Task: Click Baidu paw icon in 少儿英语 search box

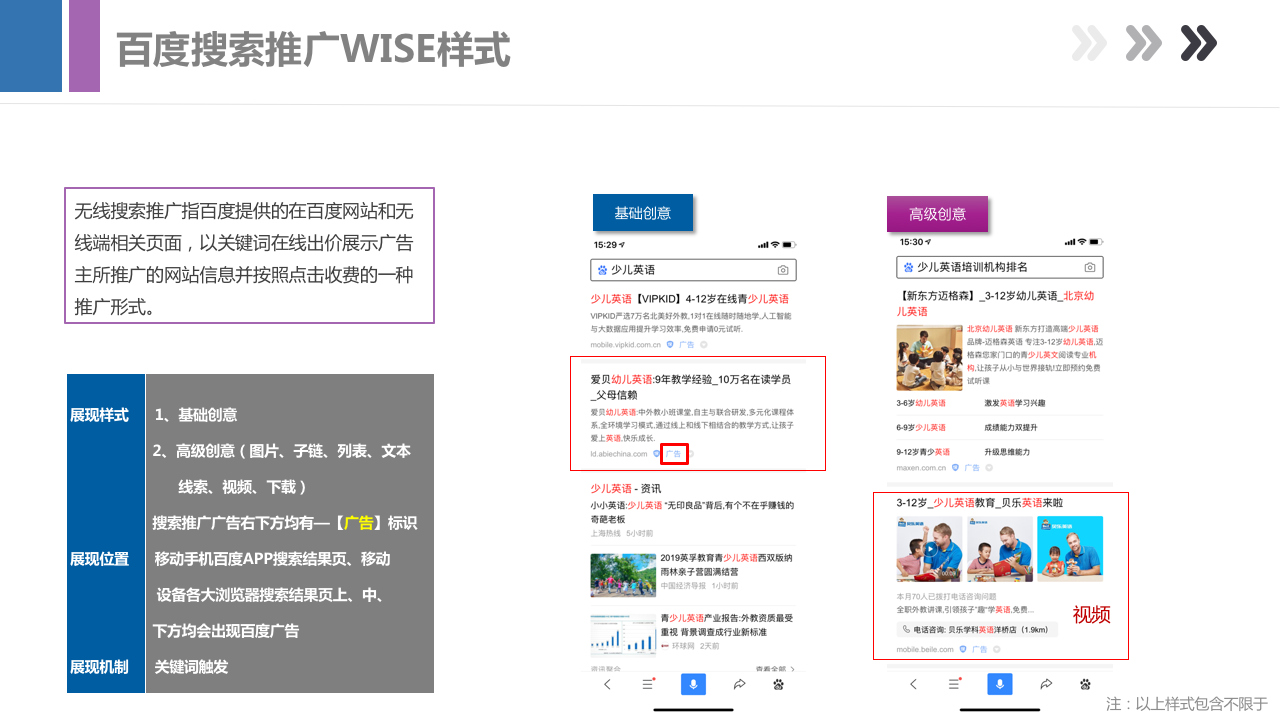Action: click(x=602, y=270)
